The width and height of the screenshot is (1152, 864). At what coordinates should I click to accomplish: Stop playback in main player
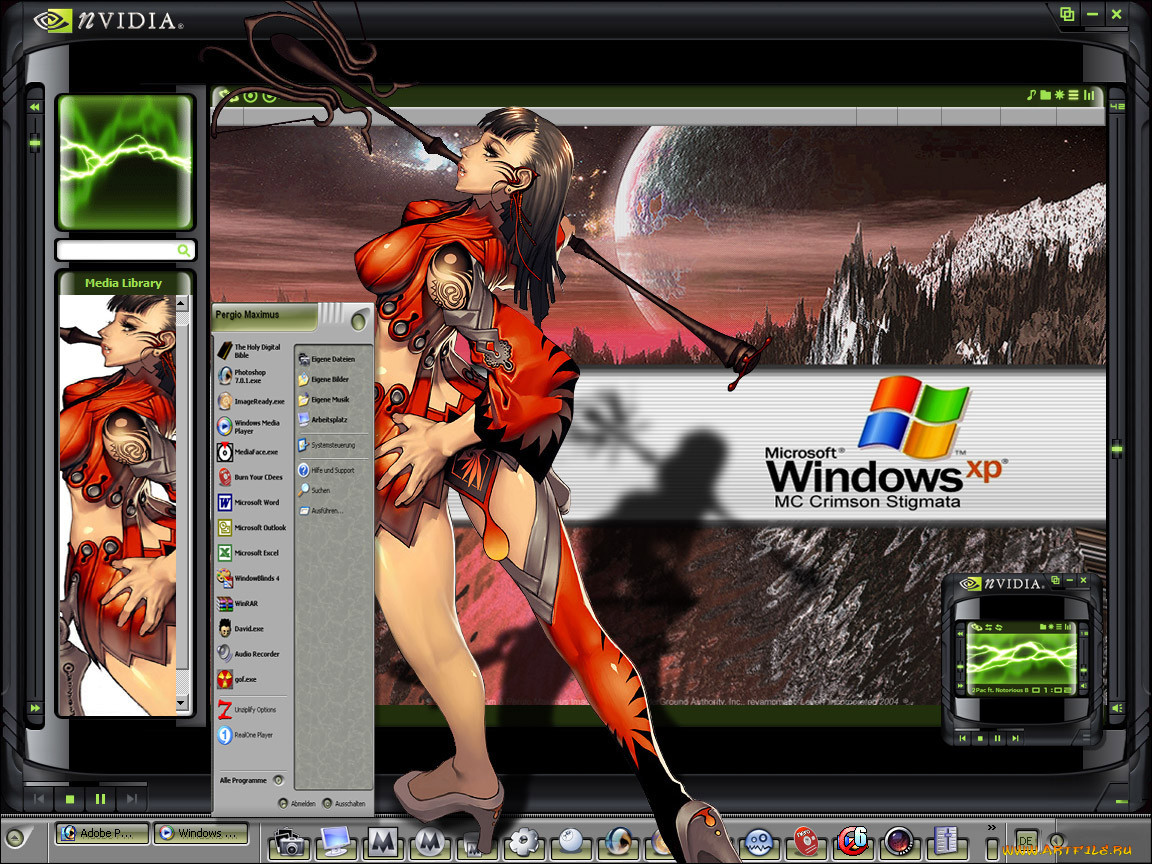(70, 799)
